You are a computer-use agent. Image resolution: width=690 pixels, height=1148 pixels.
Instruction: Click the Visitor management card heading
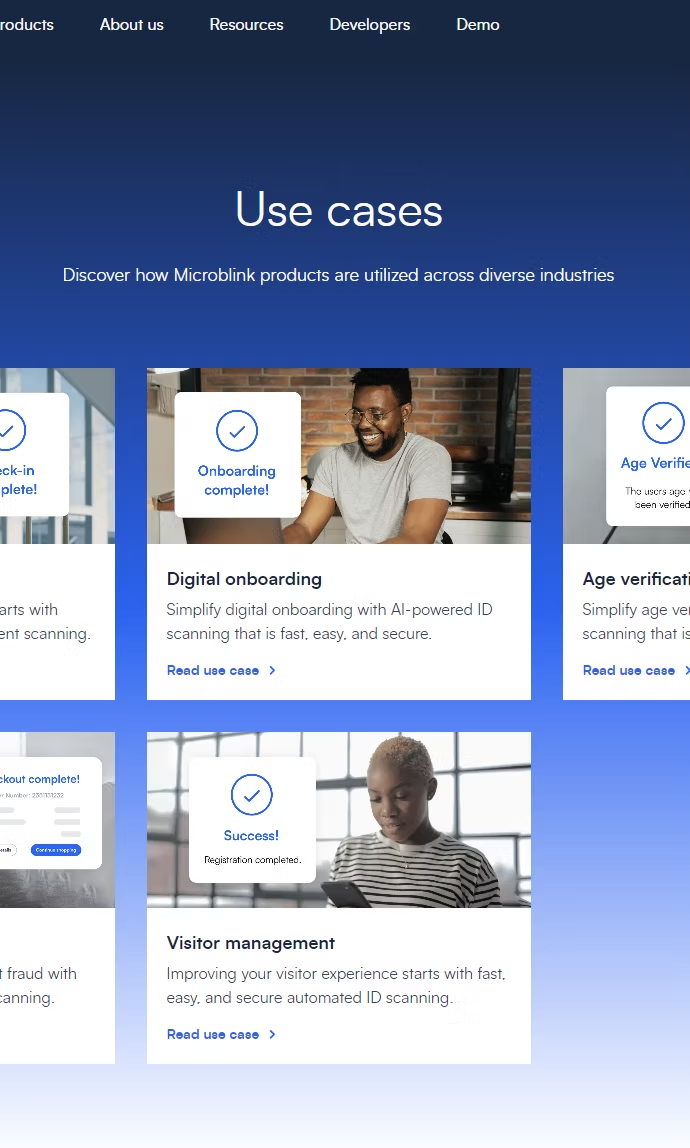[x=251, y=943]
